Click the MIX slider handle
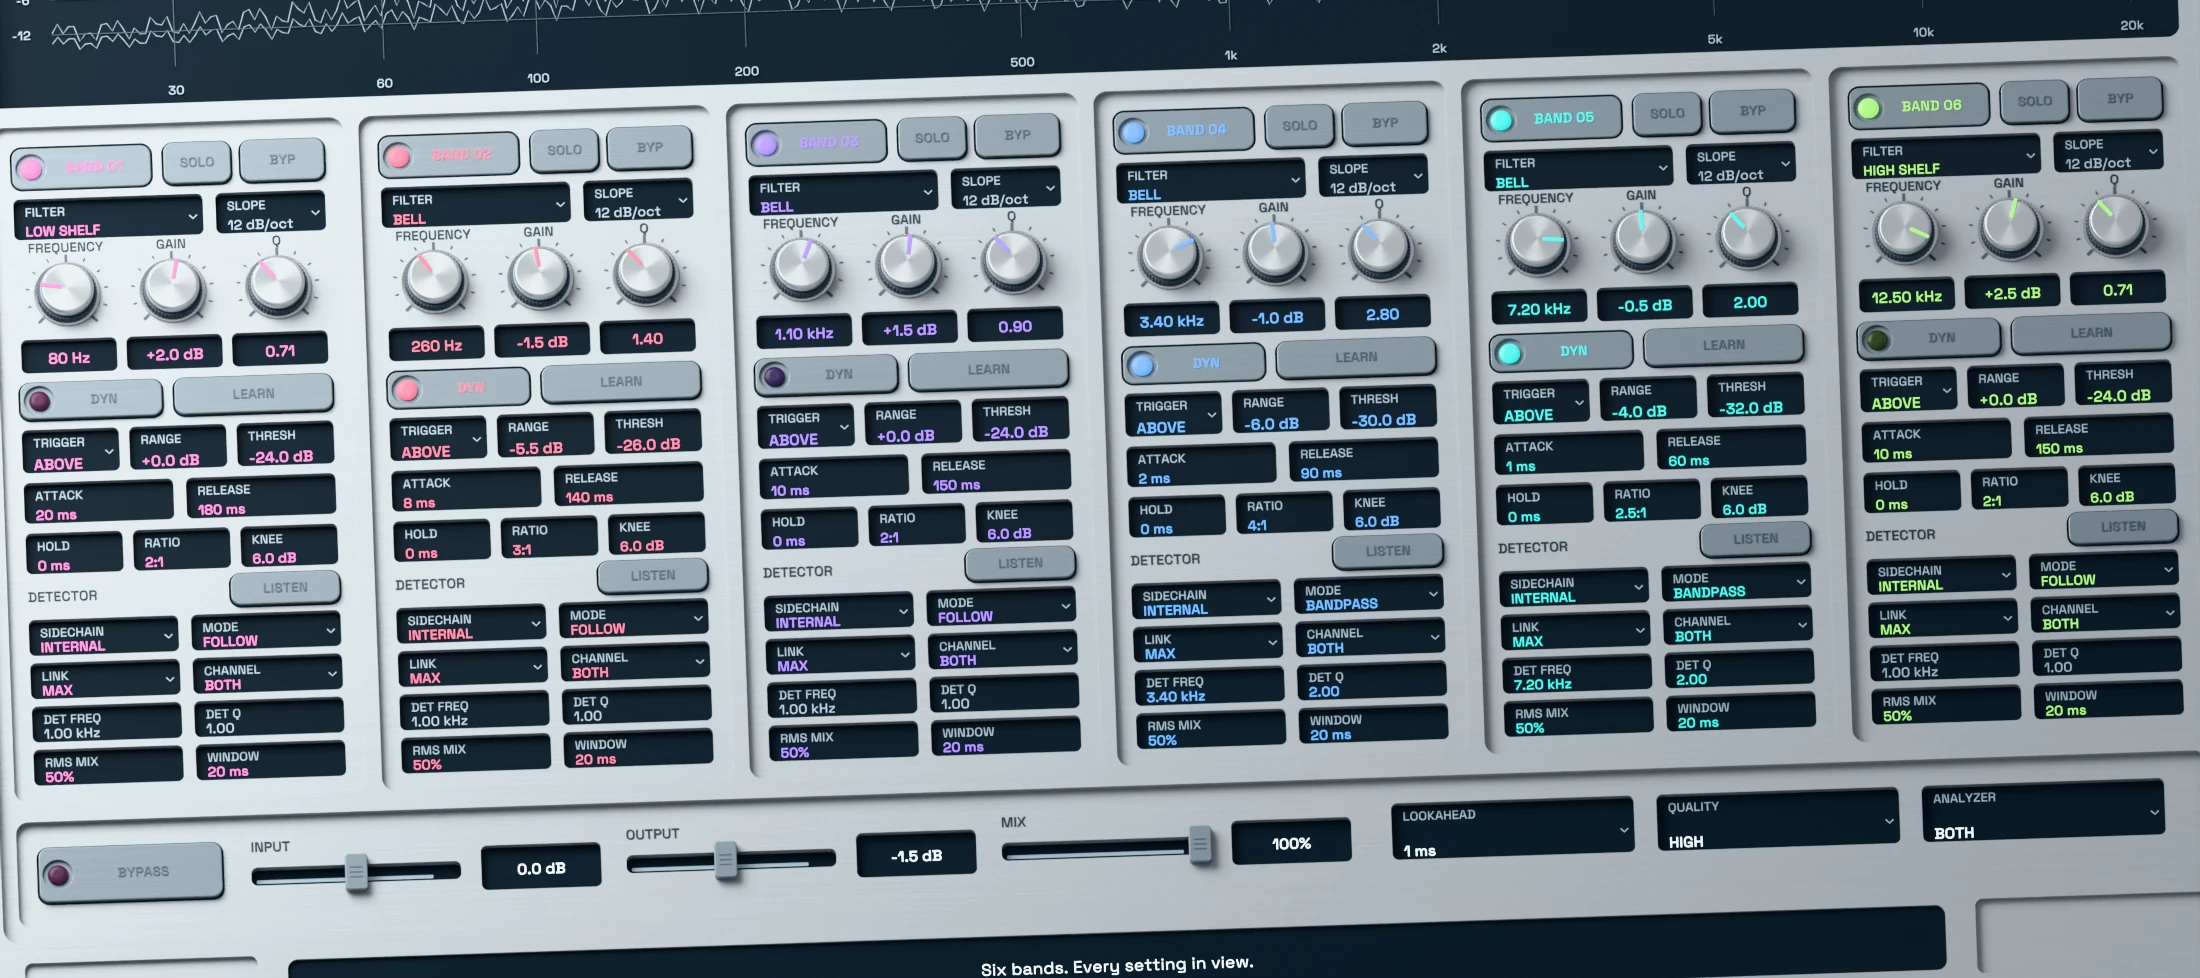This screenshot has height=978, width=2200. [x=1201, y=845]
